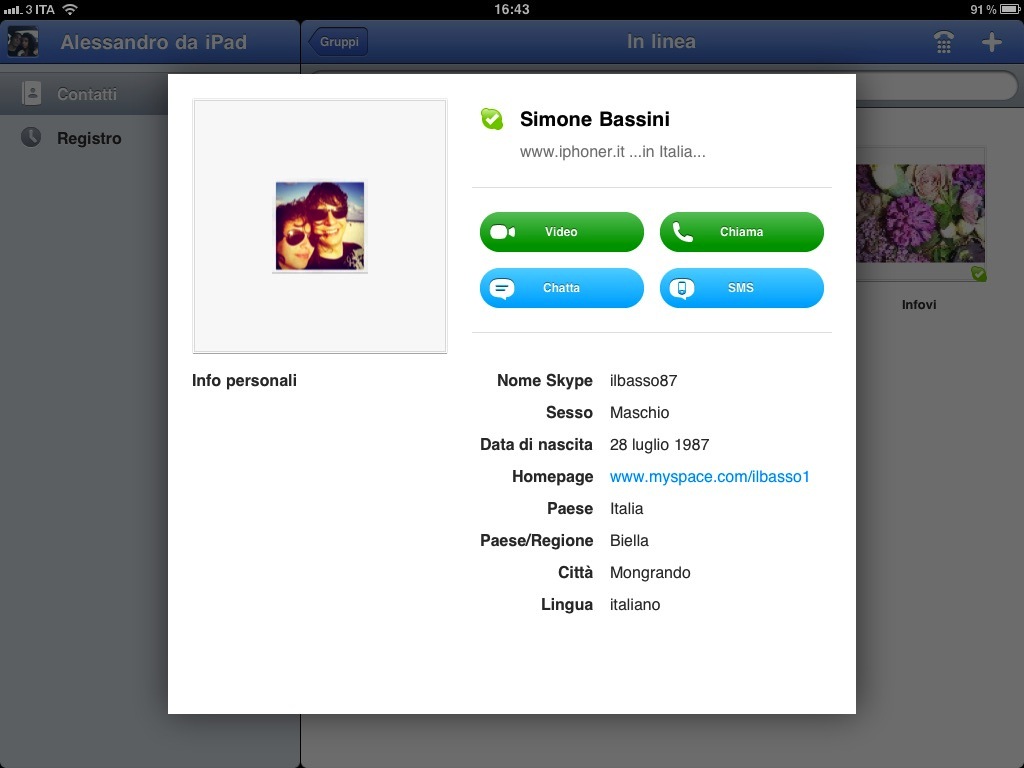Open the Infovi contact flower thumbnail
The height and width of the screenshot is (768, 1024).
920,213
